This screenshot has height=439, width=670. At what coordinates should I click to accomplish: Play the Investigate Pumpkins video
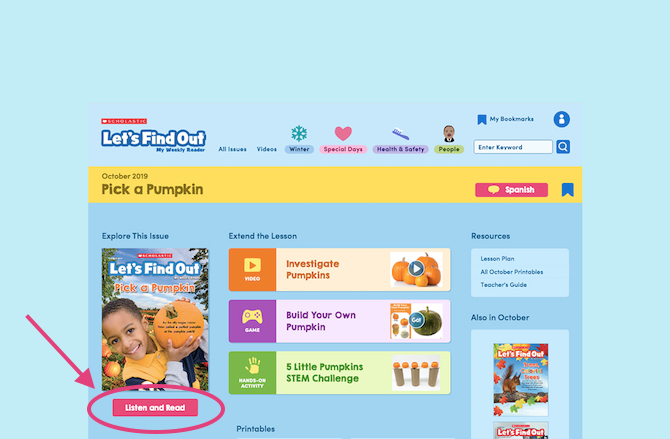339,270
